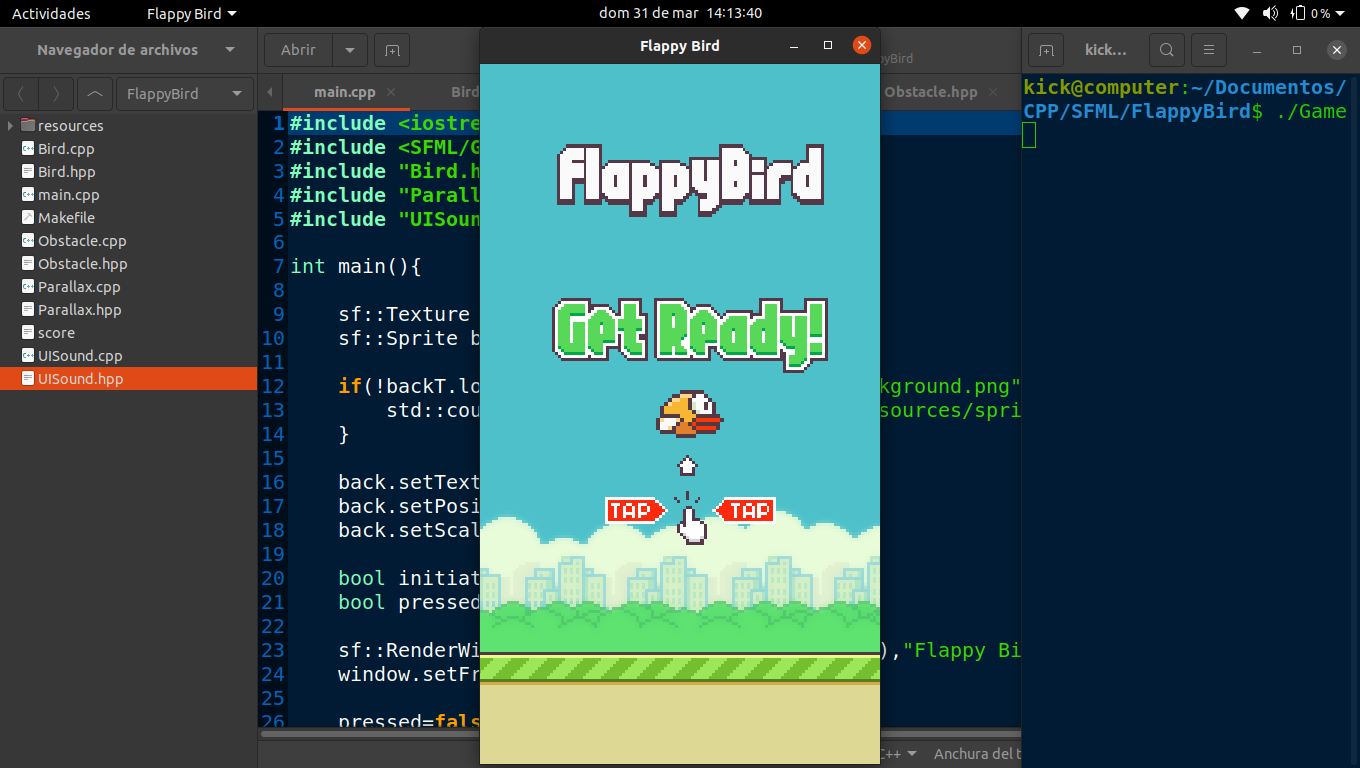The image size is (1360, 768).
Task: Open Anchura del tabulador selector
Action: point(977,754)
